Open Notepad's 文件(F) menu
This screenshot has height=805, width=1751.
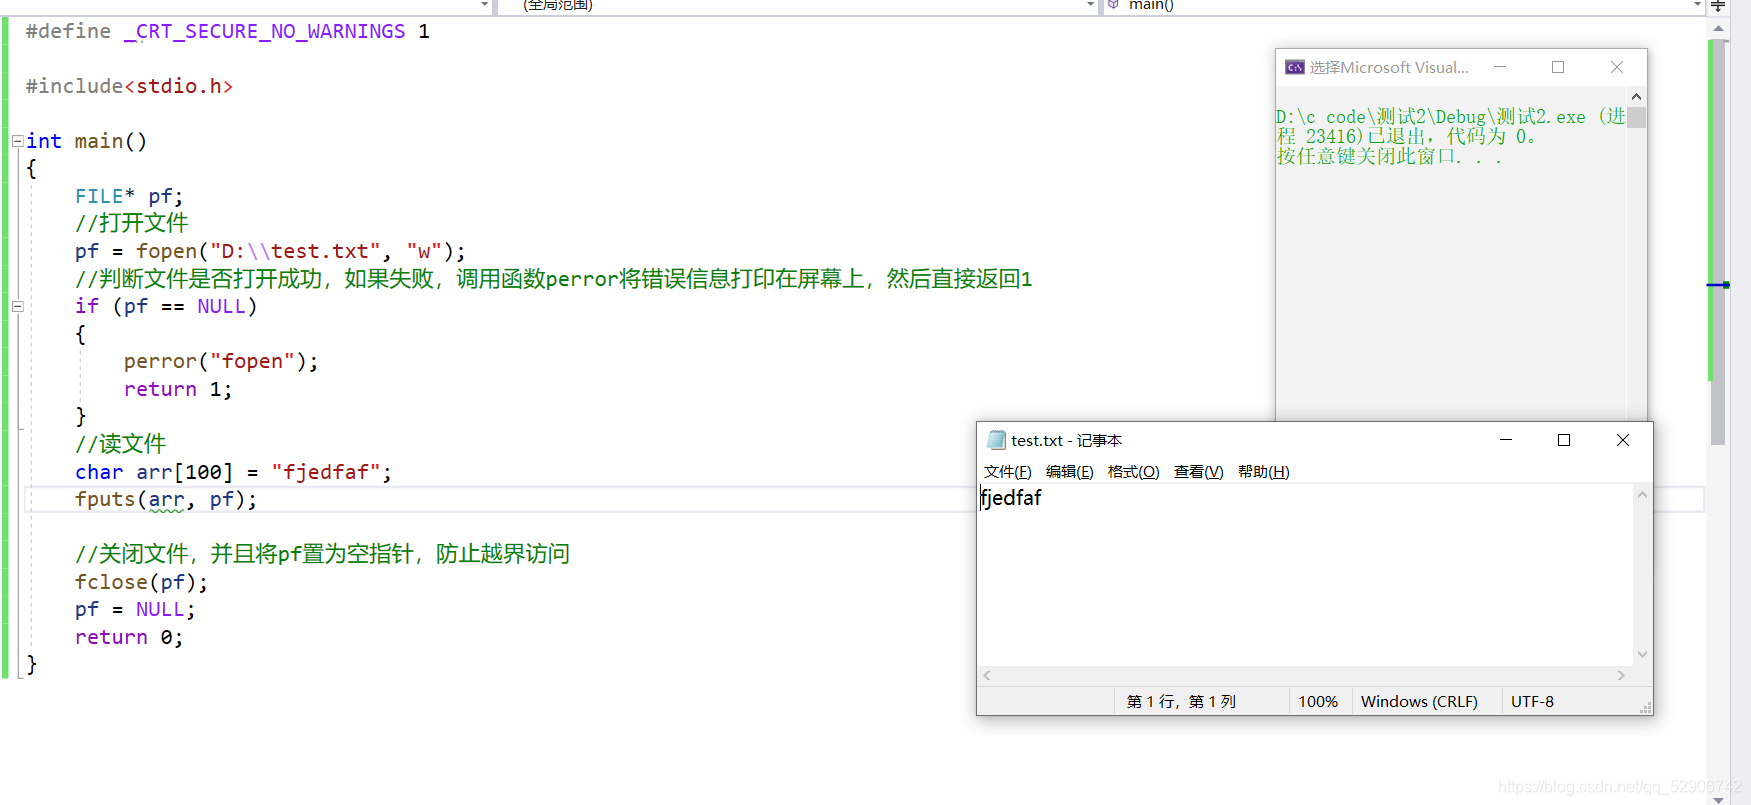click(1008, 472)
